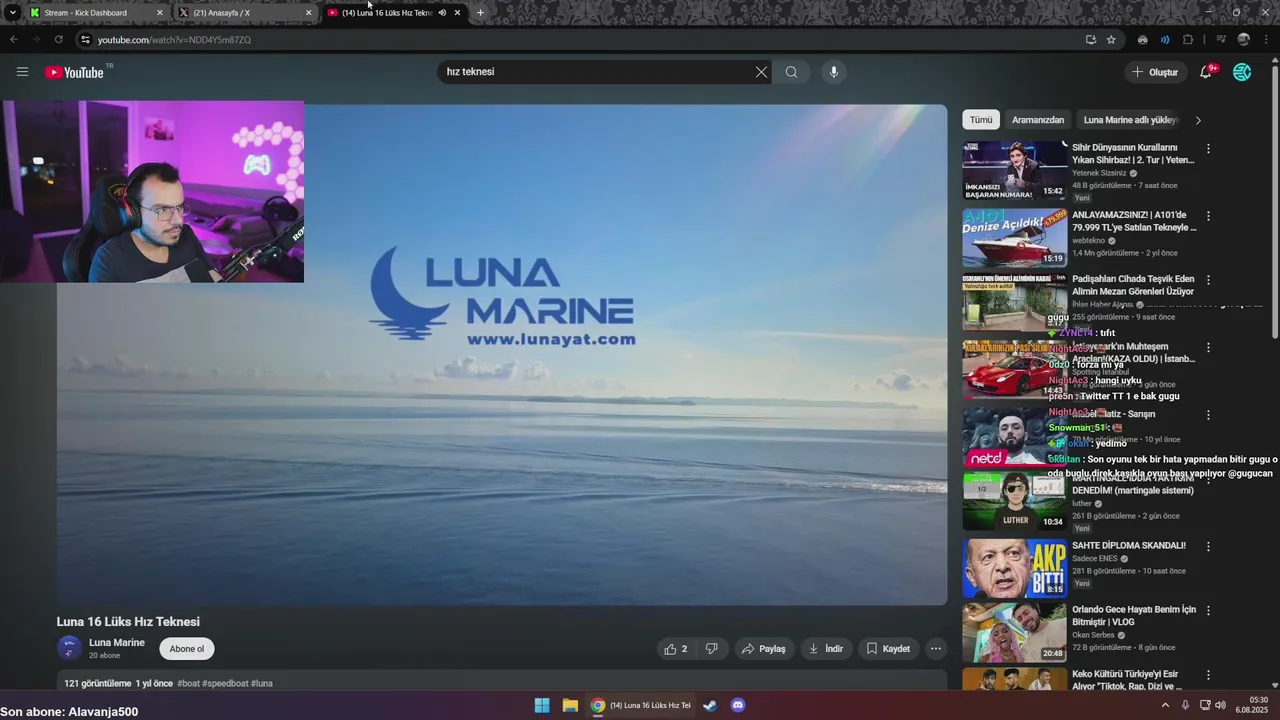
Task: Open options menu for ANLAYAMAZSINIZ video
Action: (1208, 216)
